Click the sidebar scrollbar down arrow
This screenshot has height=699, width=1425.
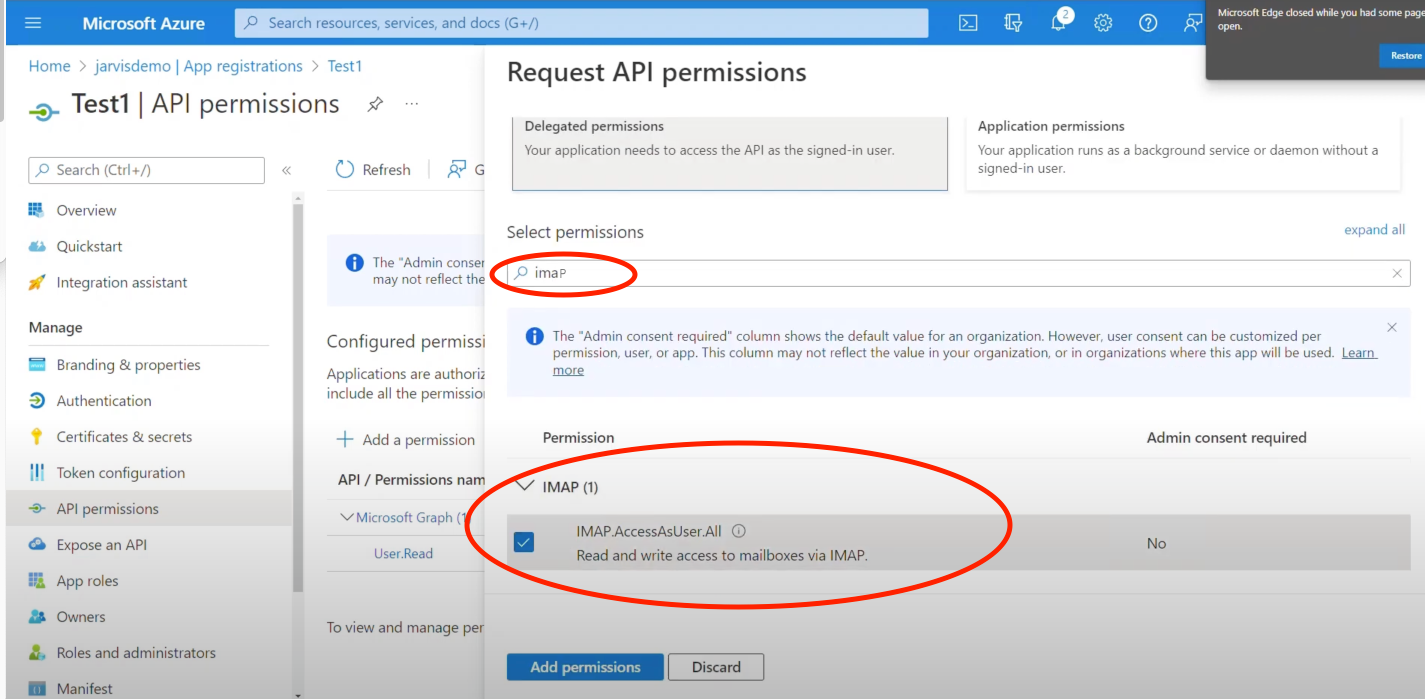coord(297,693)
